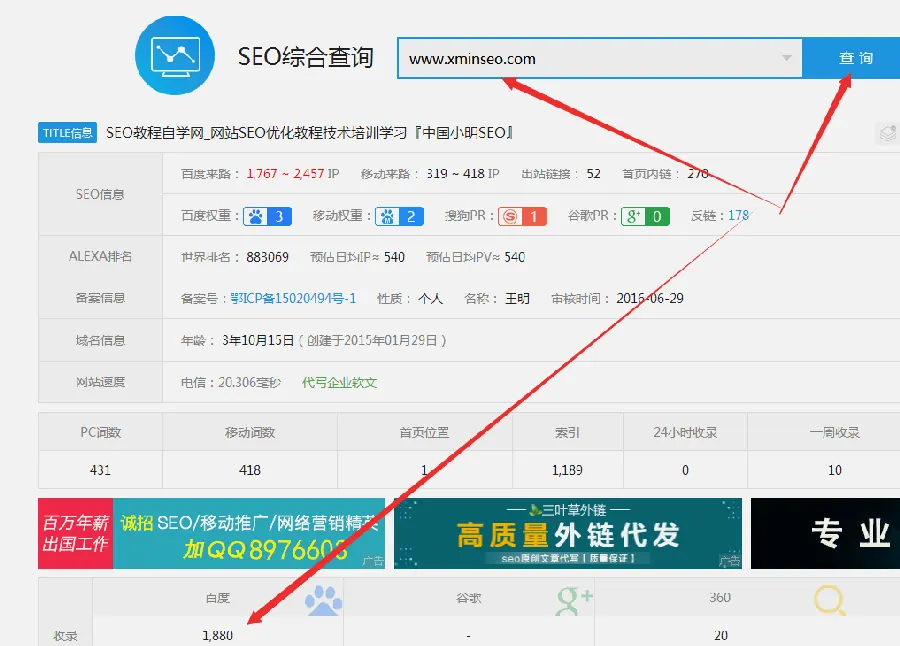The height and width of the screenshot is (646, 900).
Task: Click the 网站速度 row label
Action: tap(100, 382)
